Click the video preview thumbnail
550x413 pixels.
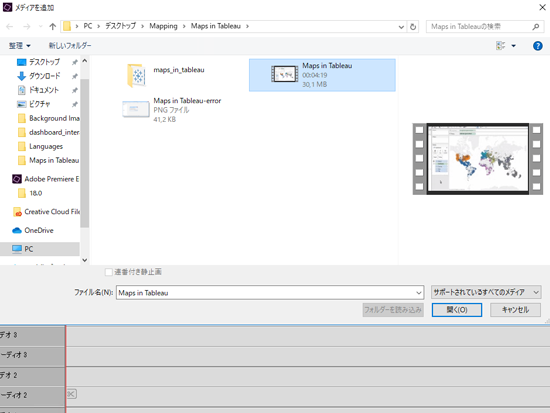478,159
